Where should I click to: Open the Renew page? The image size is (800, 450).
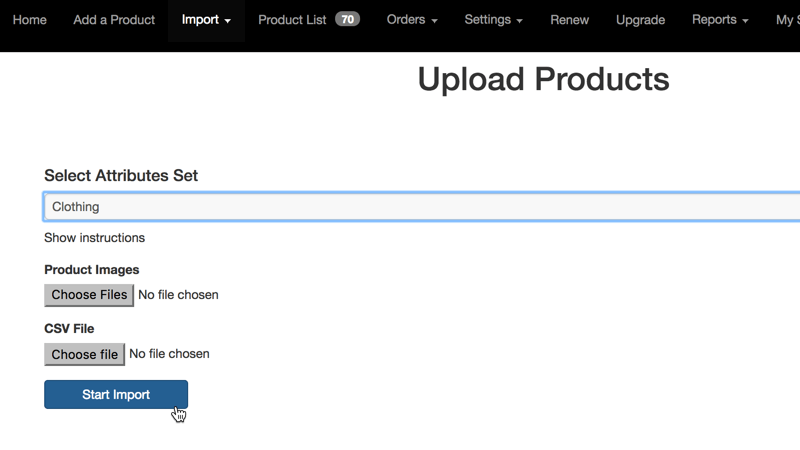pyautogui.click(x=570, y=20)
